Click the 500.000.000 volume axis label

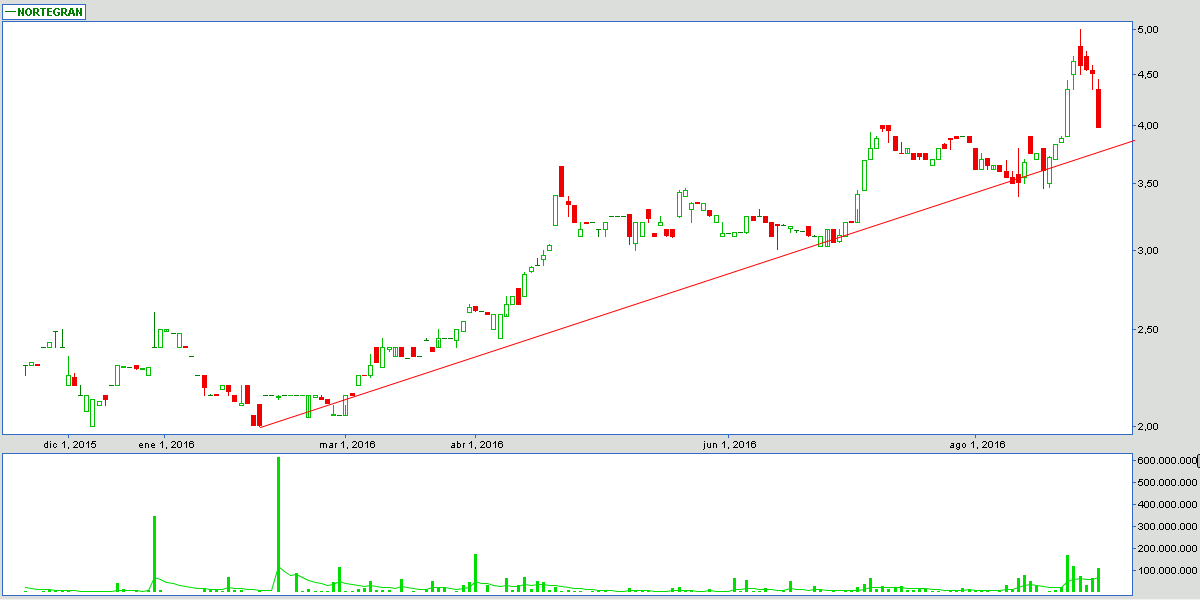(x=1167, y=482)
